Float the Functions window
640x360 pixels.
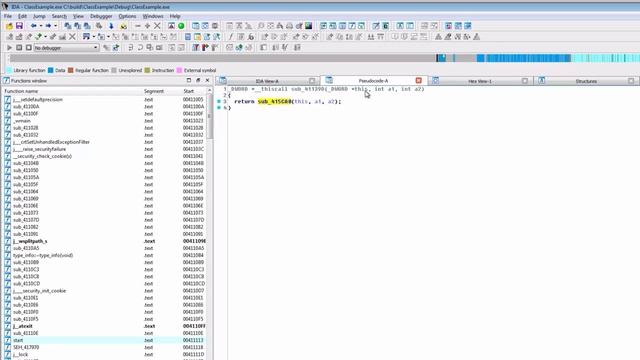198,81
